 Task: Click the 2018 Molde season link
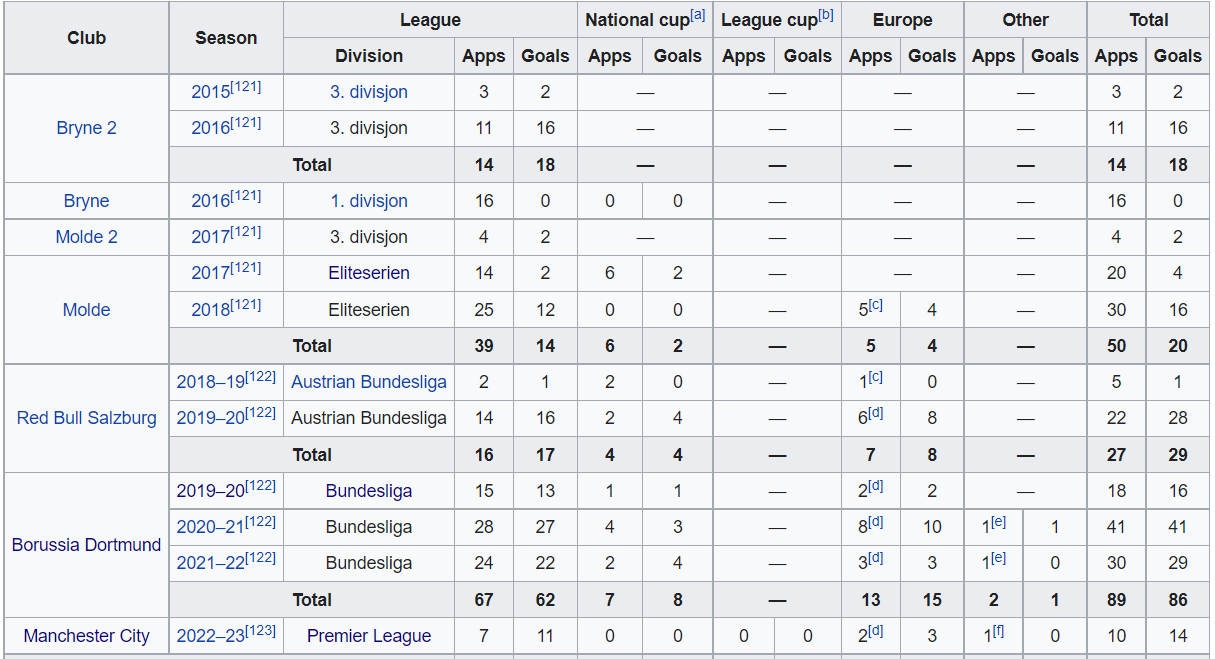click(210, 310)
